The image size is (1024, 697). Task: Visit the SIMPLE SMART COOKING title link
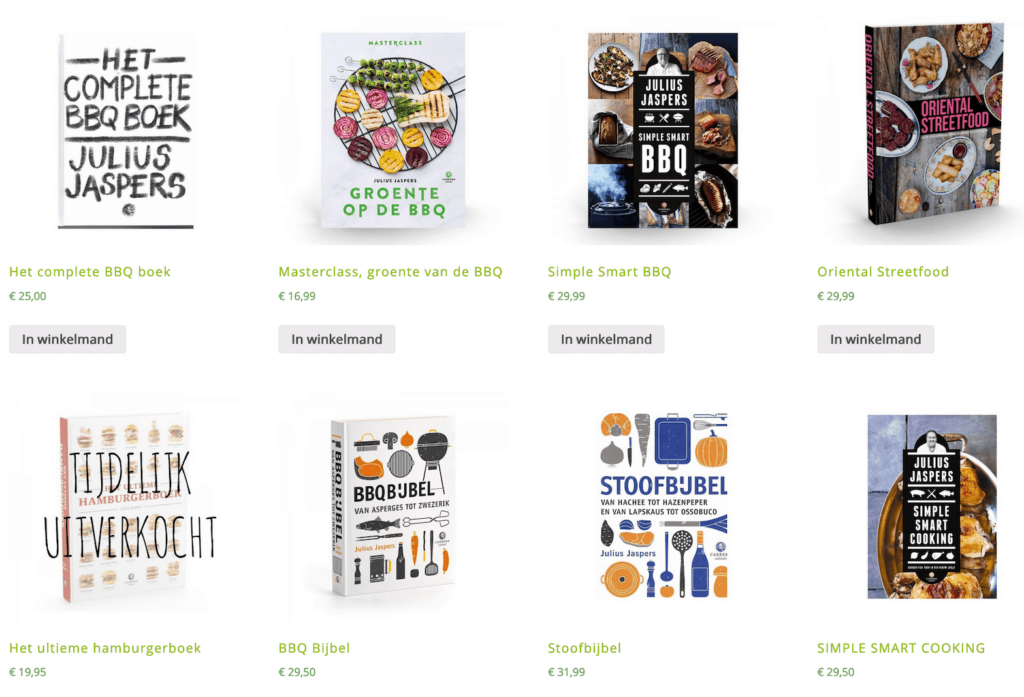tap(901, 648)
